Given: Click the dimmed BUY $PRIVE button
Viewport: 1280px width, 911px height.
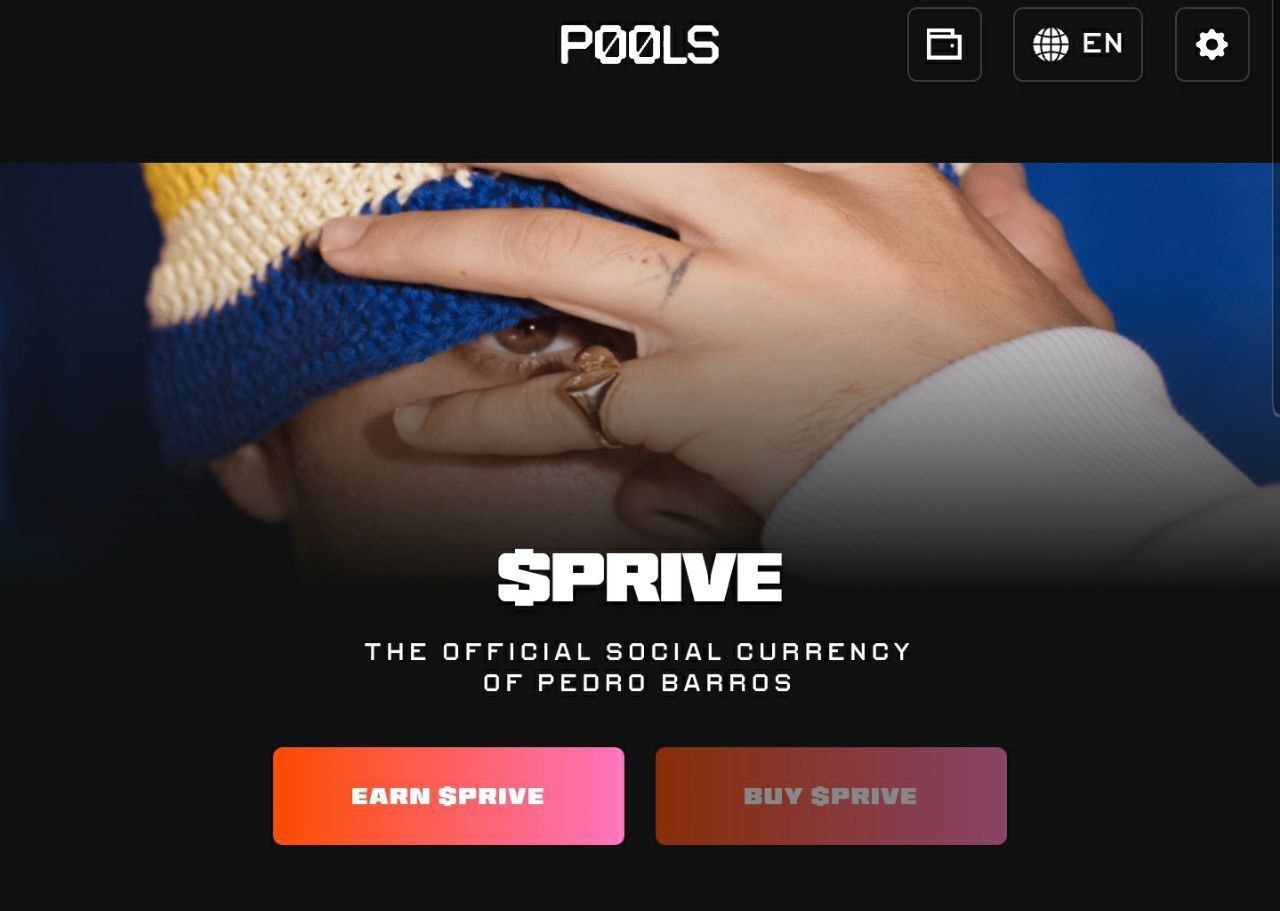Looking at the screenshot, I should (831, 796).
